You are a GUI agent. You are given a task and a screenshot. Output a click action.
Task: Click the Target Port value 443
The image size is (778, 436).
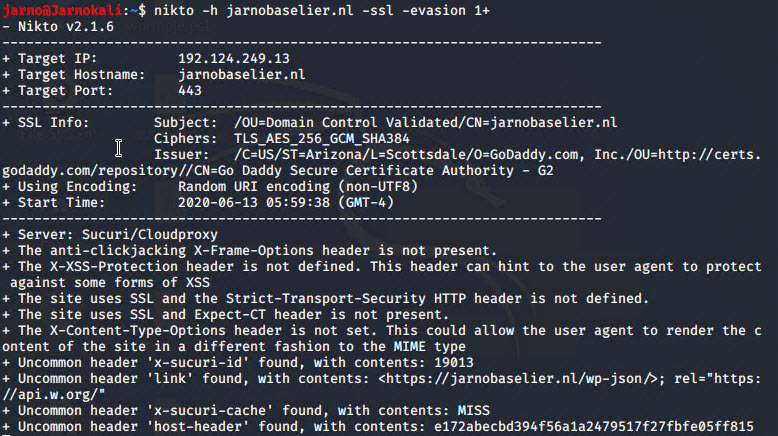(x=190, y=91)
